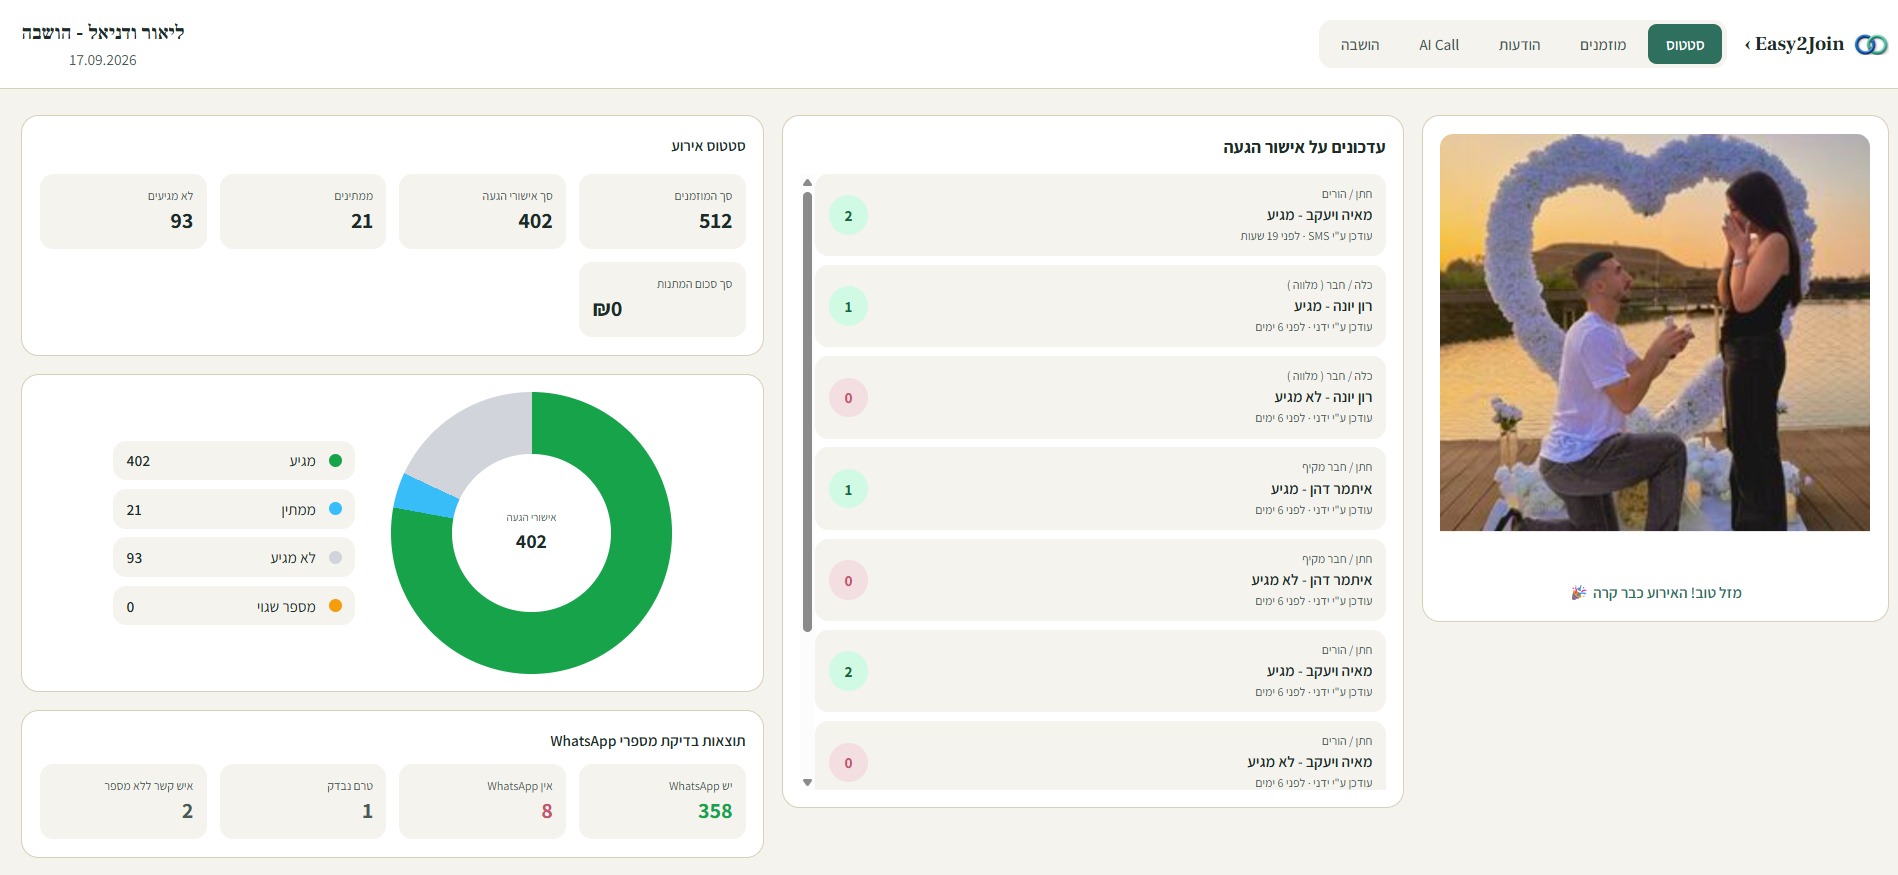Click the down arrow of the updates scrollbar

pos(807,782)
